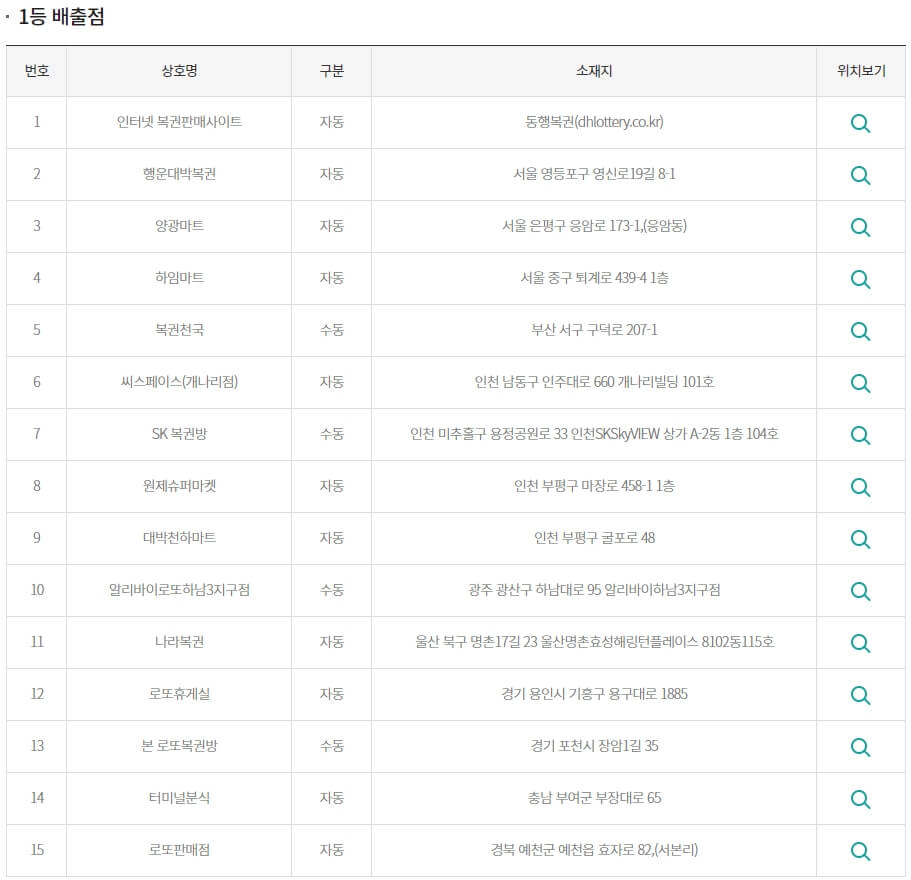Click address 광주 광산구 하남대로 95
The width and height of the screenshot is (911, 880).
pyautogui.click(x=535, y=590)
